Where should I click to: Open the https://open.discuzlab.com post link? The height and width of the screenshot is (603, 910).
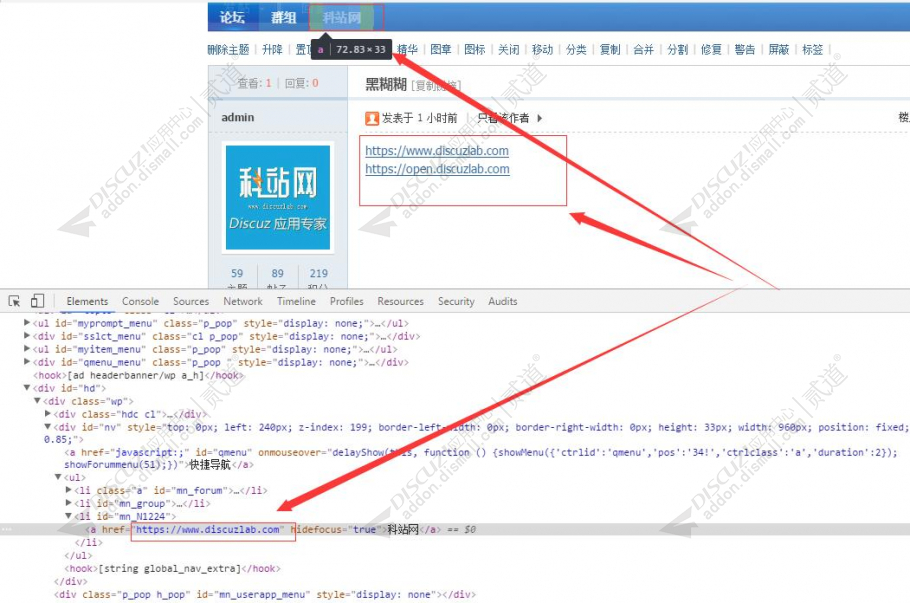[438, 169]
